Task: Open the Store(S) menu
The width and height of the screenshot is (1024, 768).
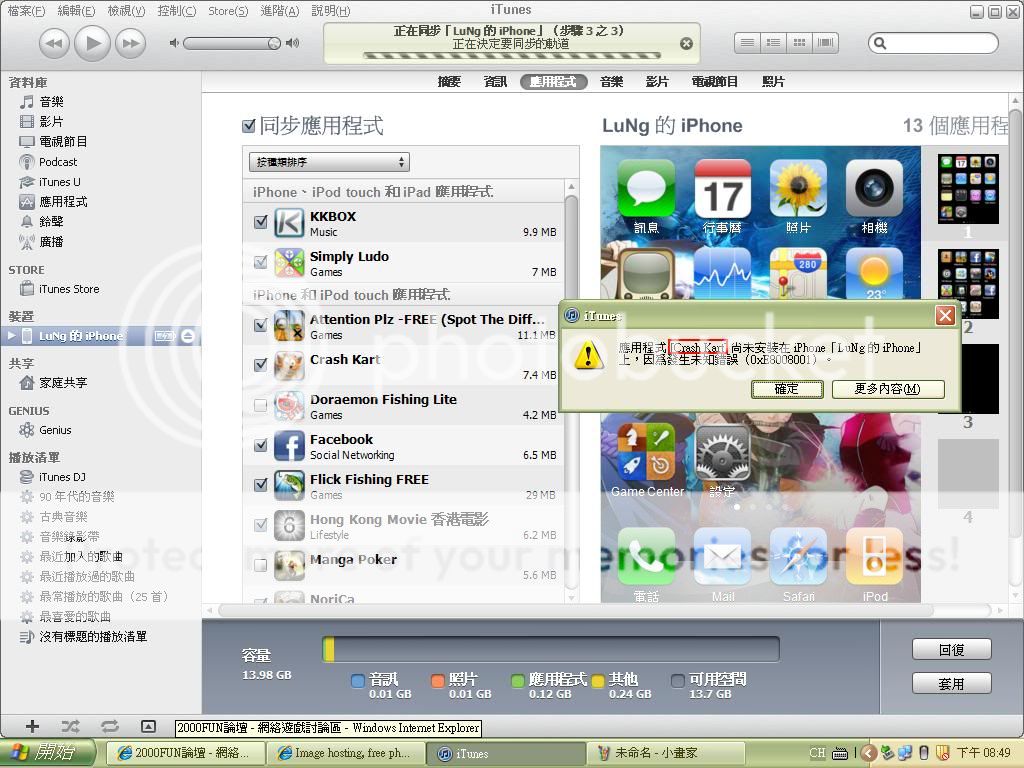Action: click(227, 11)
